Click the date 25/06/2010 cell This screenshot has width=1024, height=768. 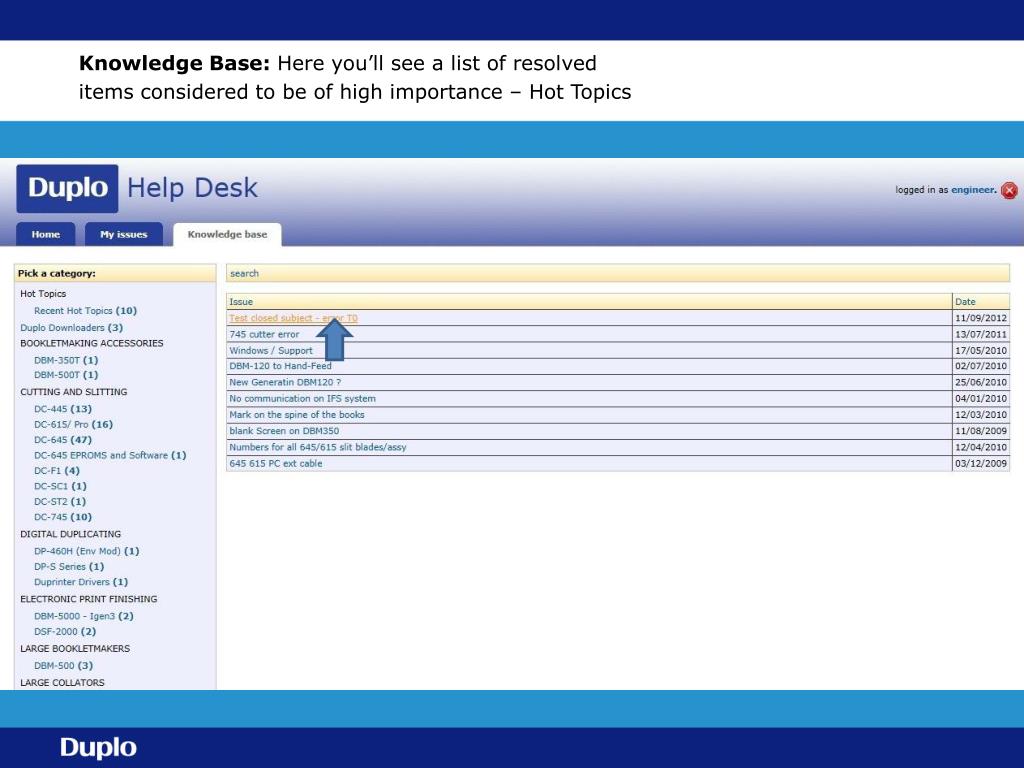(981, 382)
